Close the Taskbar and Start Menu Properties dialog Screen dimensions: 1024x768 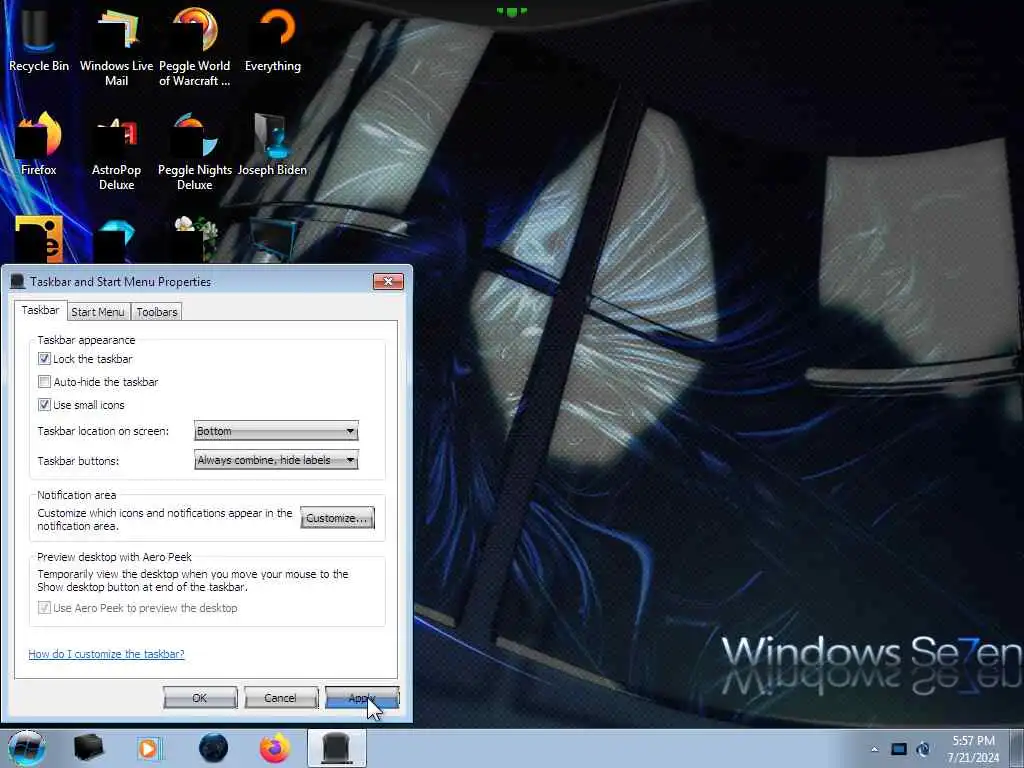pos(389,281)
